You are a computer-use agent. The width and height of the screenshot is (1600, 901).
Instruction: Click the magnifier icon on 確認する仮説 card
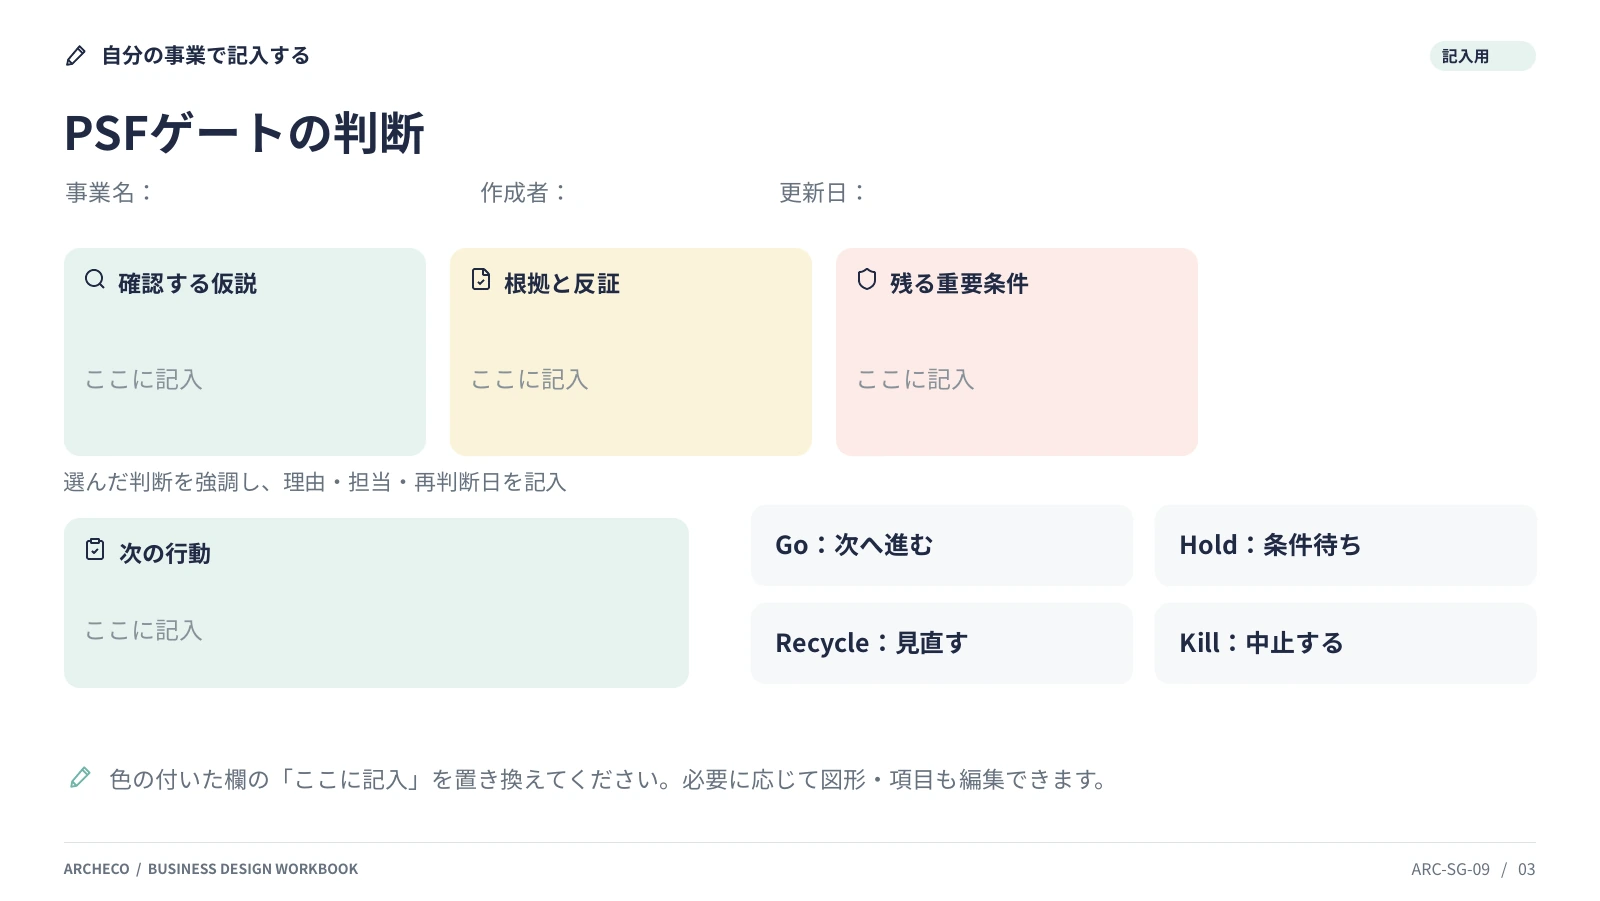(x=95, y=279)
